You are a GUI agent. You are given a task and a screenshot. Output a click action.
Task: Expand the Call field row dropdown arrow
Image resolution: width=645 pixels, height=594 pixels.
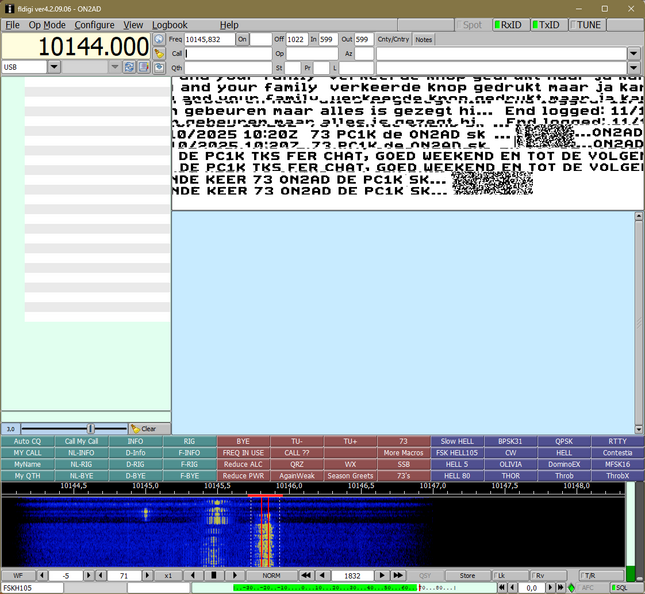(x=633, y=53)
